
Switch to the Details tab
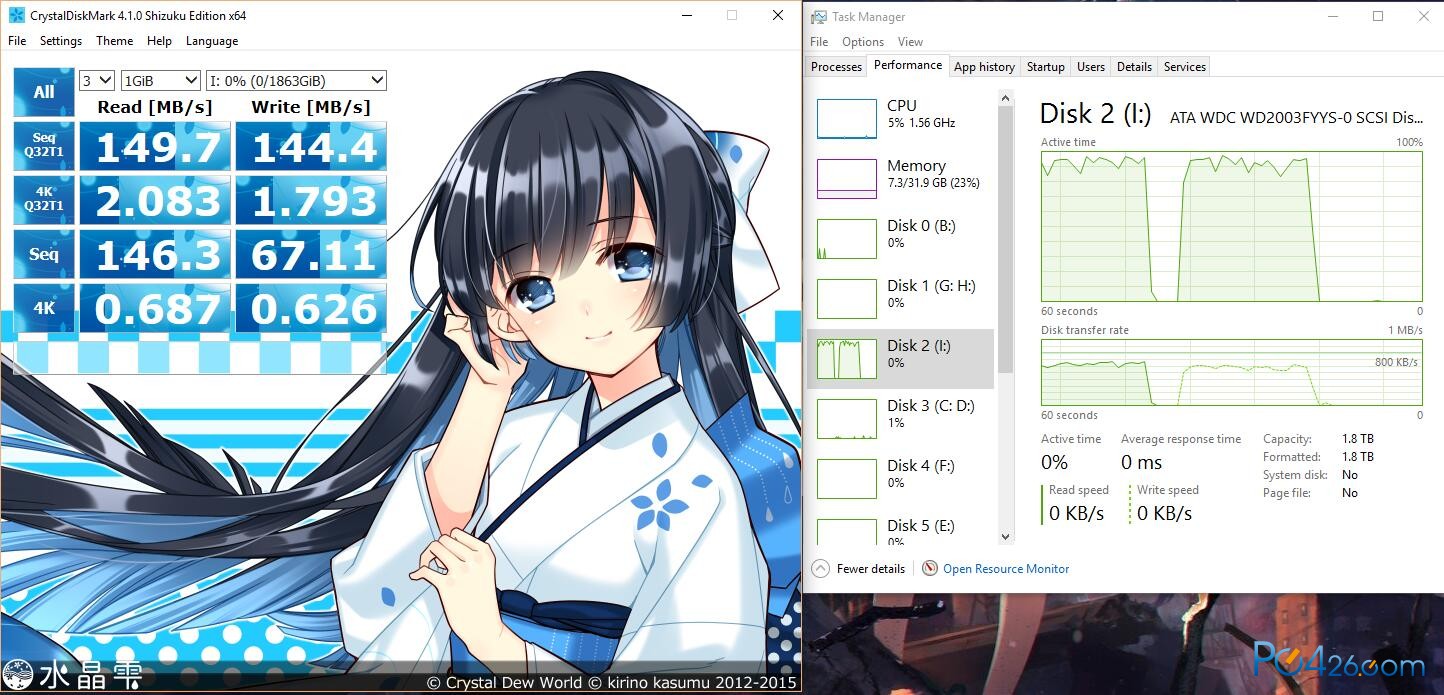1134,67
